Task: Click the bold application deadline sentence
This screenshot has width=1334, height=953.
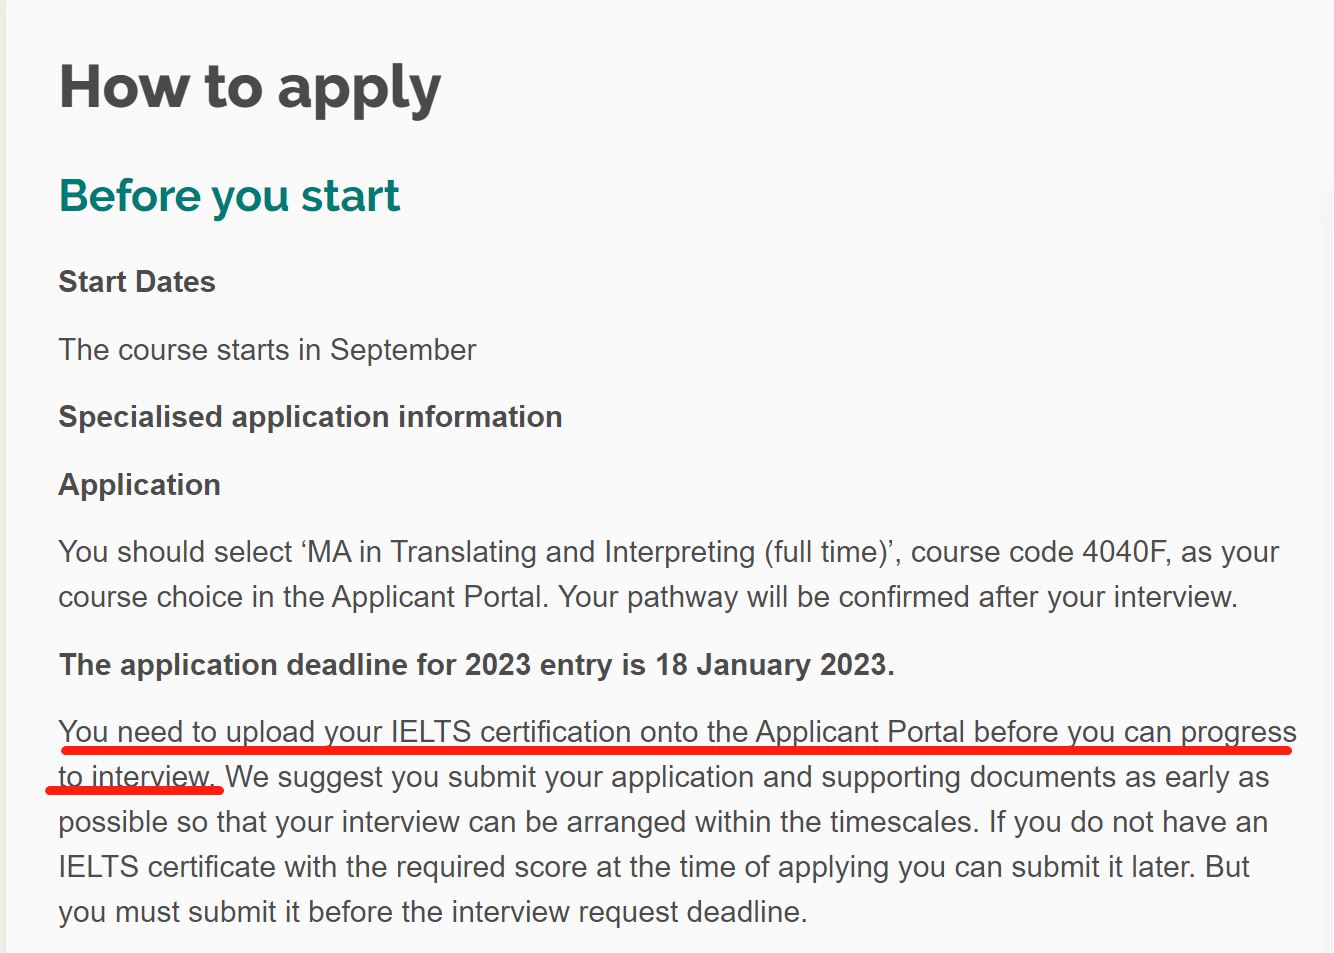Action: (x=476, y=665)
